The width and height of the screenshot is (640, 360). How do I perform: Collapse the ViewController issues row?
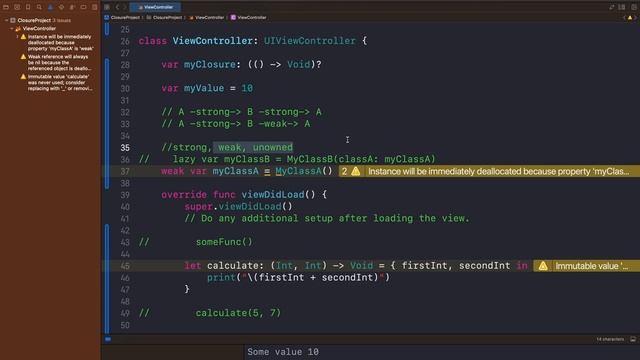click(x=12, y=29)
